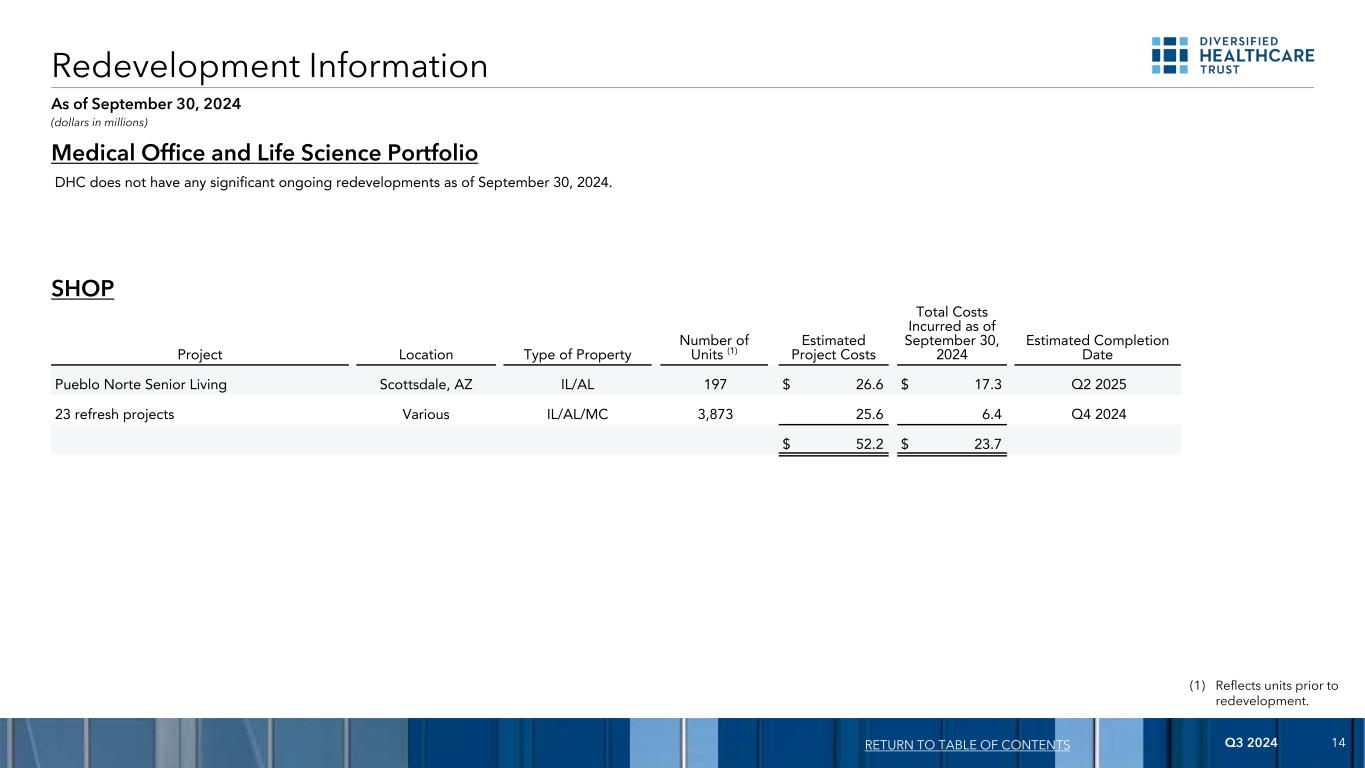Viewport: 1365px width, 768px height.
Task: Click the Diversified Healthcare Trust logo icon
Action: [x=1170, y=56]
